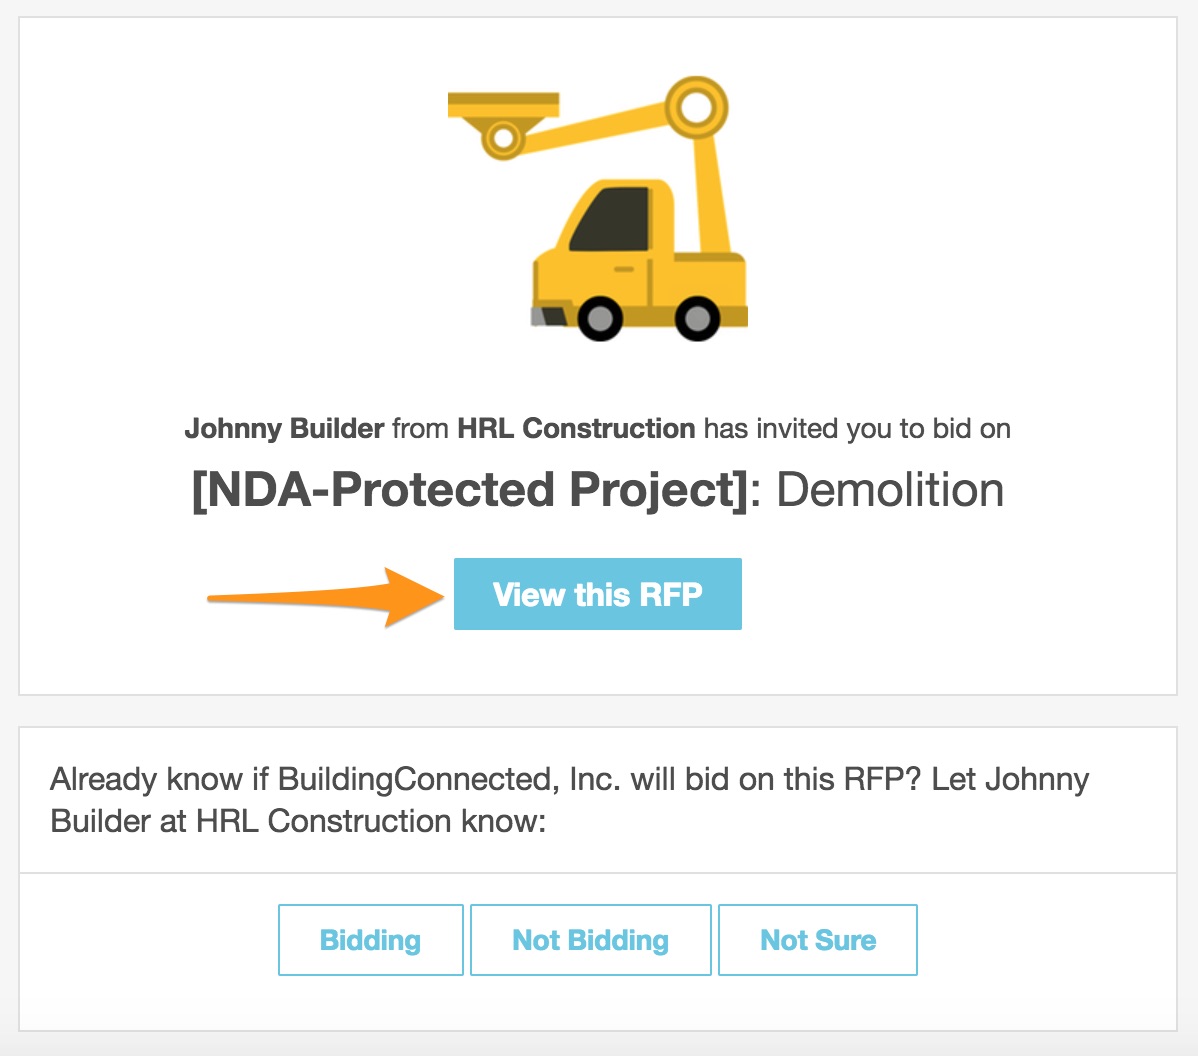Click the small ring joint under the platform

click(503, 136)
